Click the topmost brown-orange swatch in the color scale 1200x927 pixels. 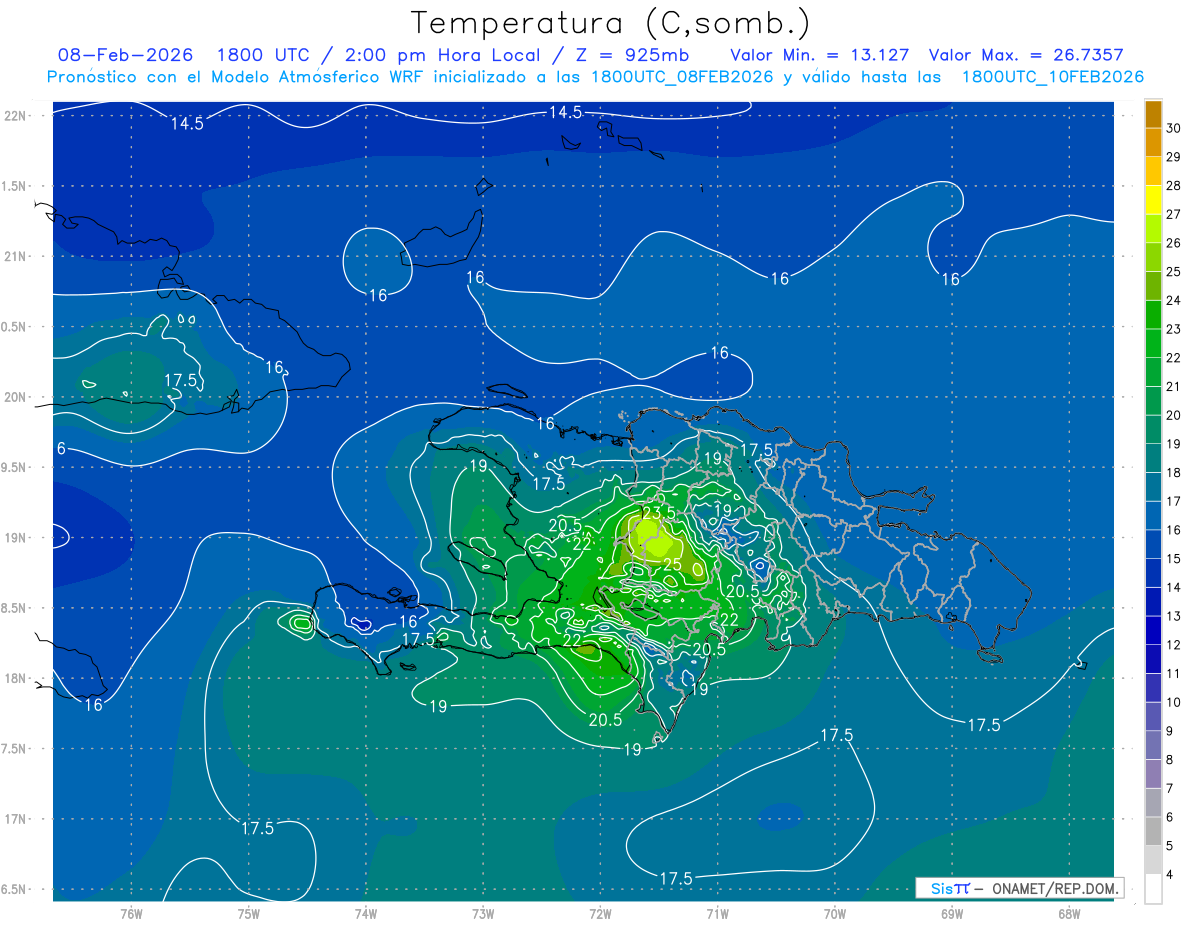pyautogui.click(x=1153, y=114)
